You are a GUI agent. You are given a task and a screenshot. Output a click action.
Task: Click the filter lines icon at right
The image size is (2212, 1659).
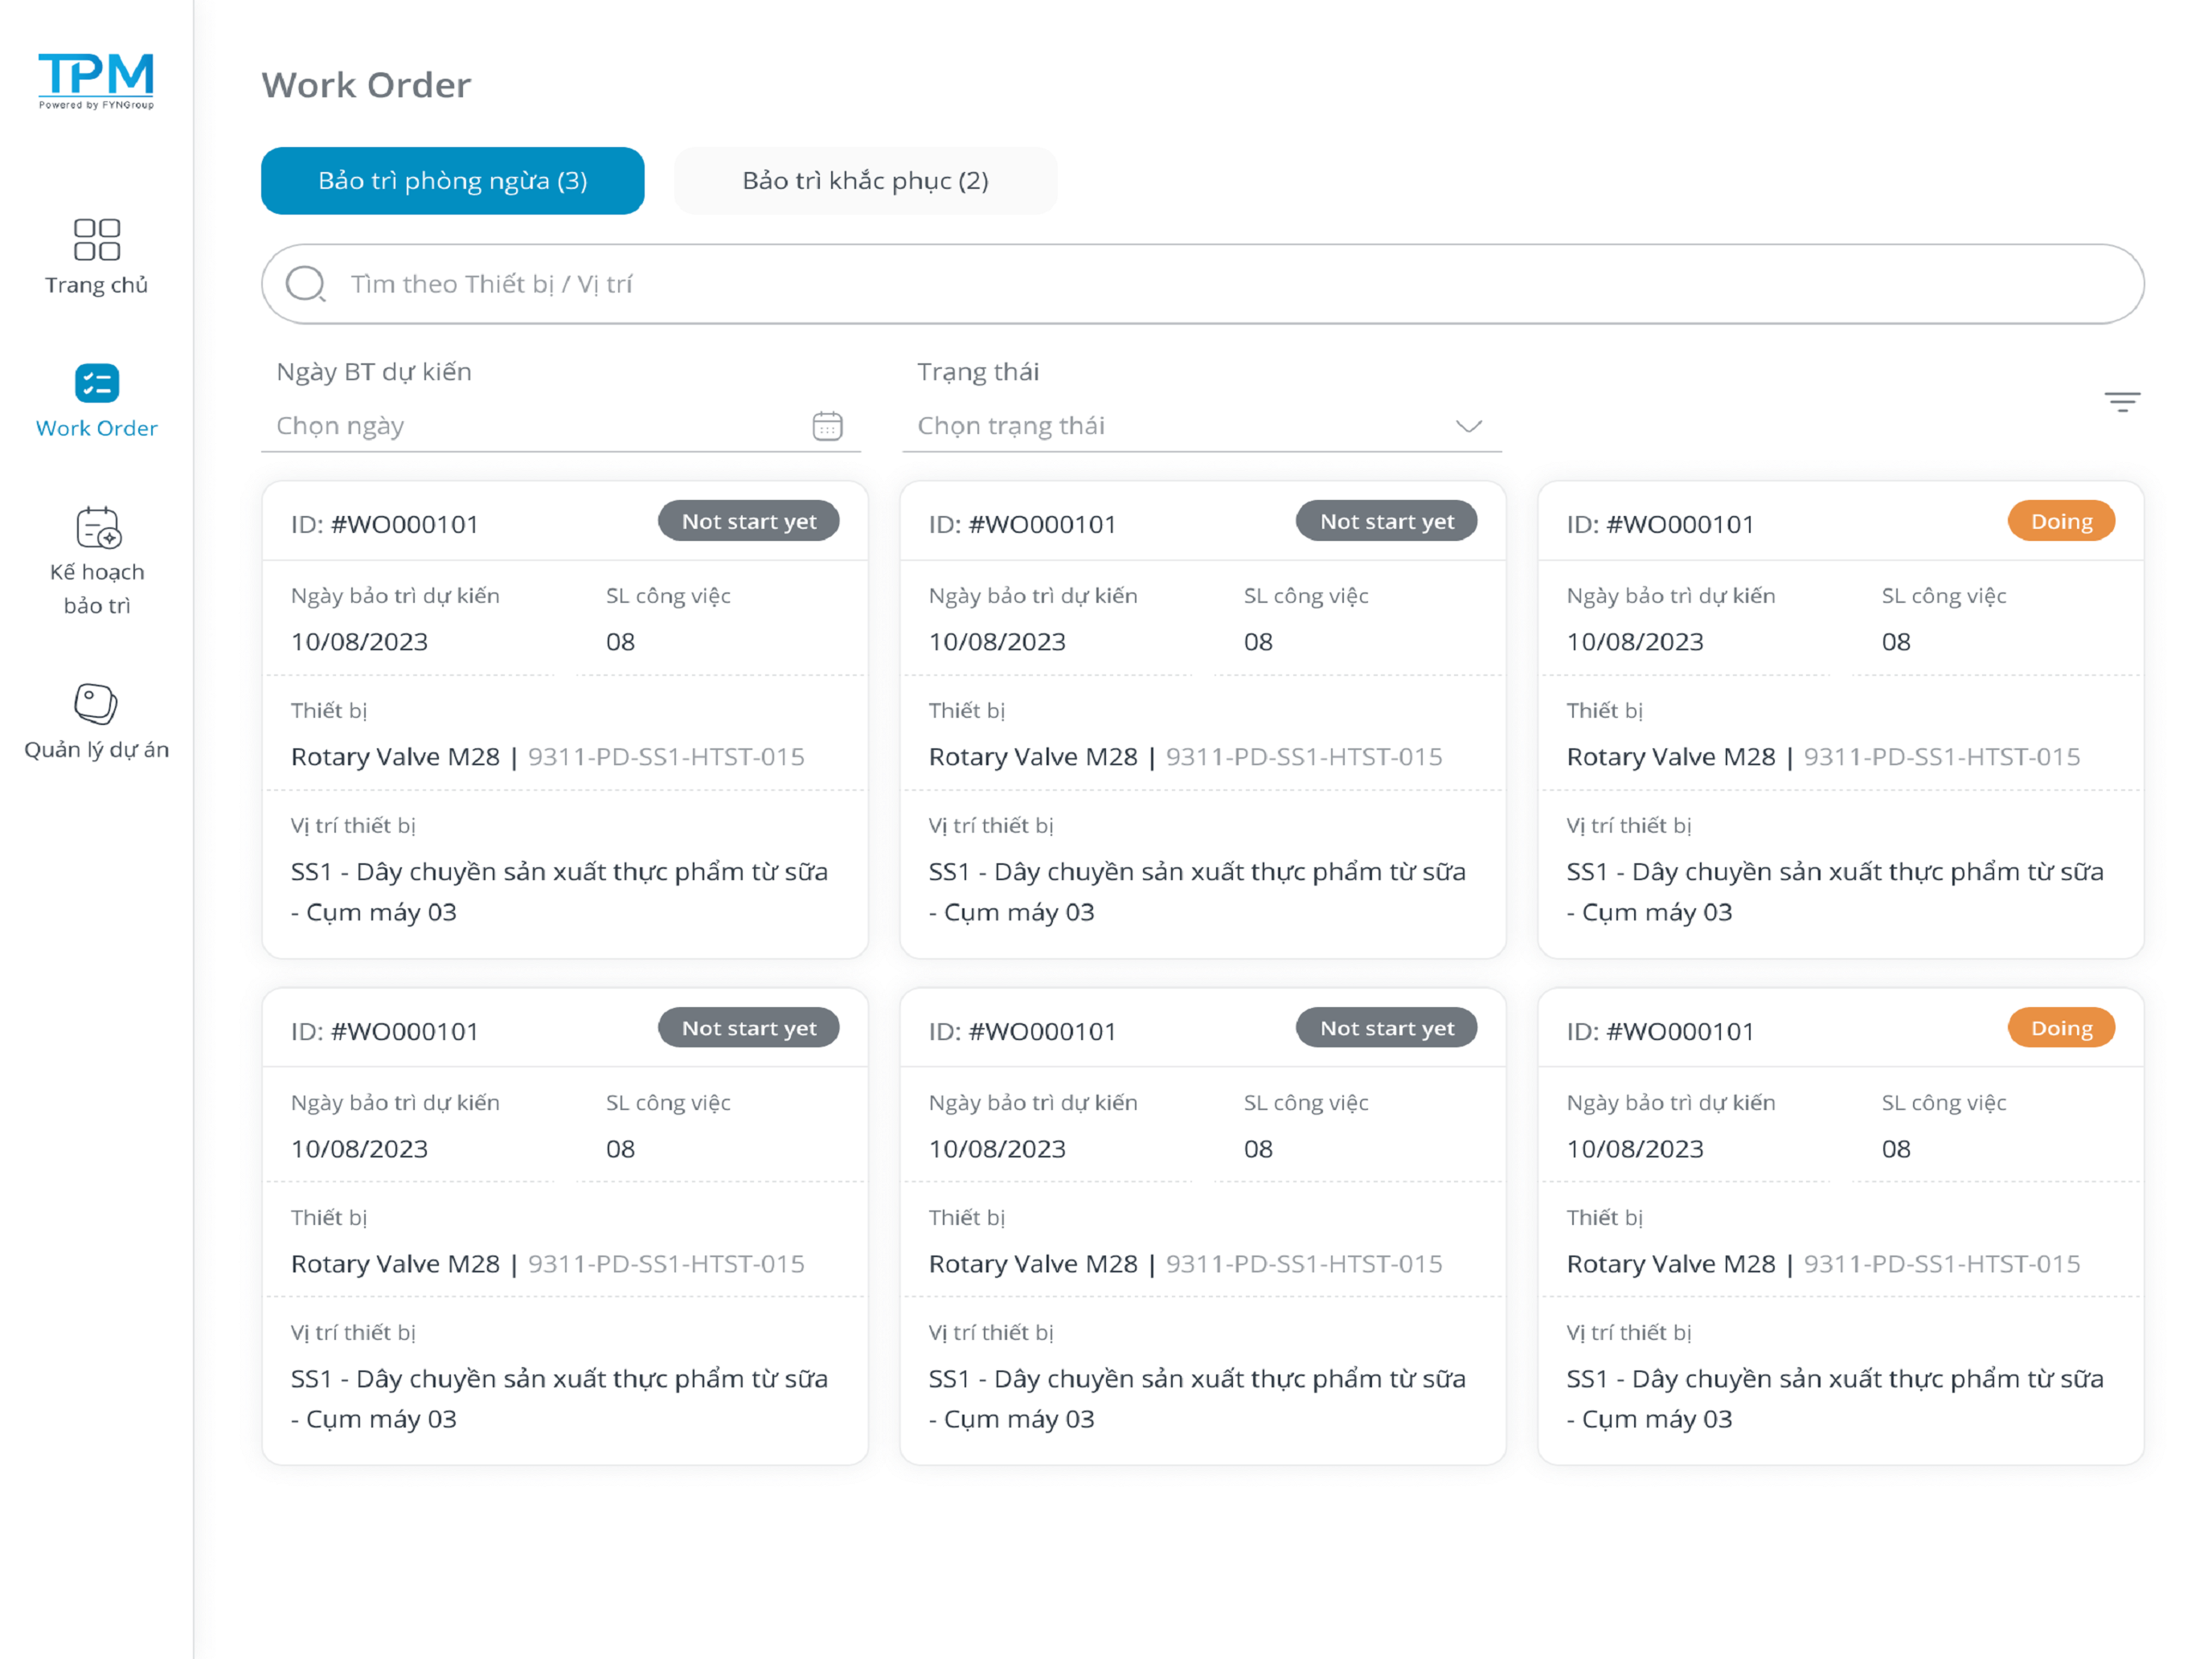tap(2122, 402)
